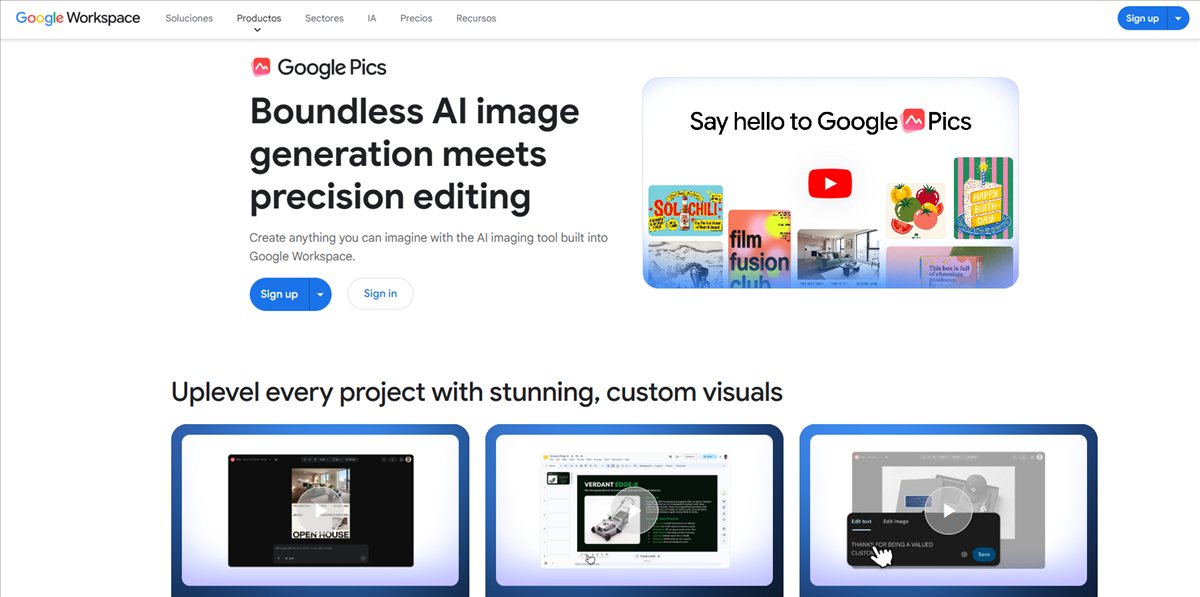Select the living room interior thumbnail
Image resolution: width=1200 pixels, height=597 pixels.
tap(837, 256)
